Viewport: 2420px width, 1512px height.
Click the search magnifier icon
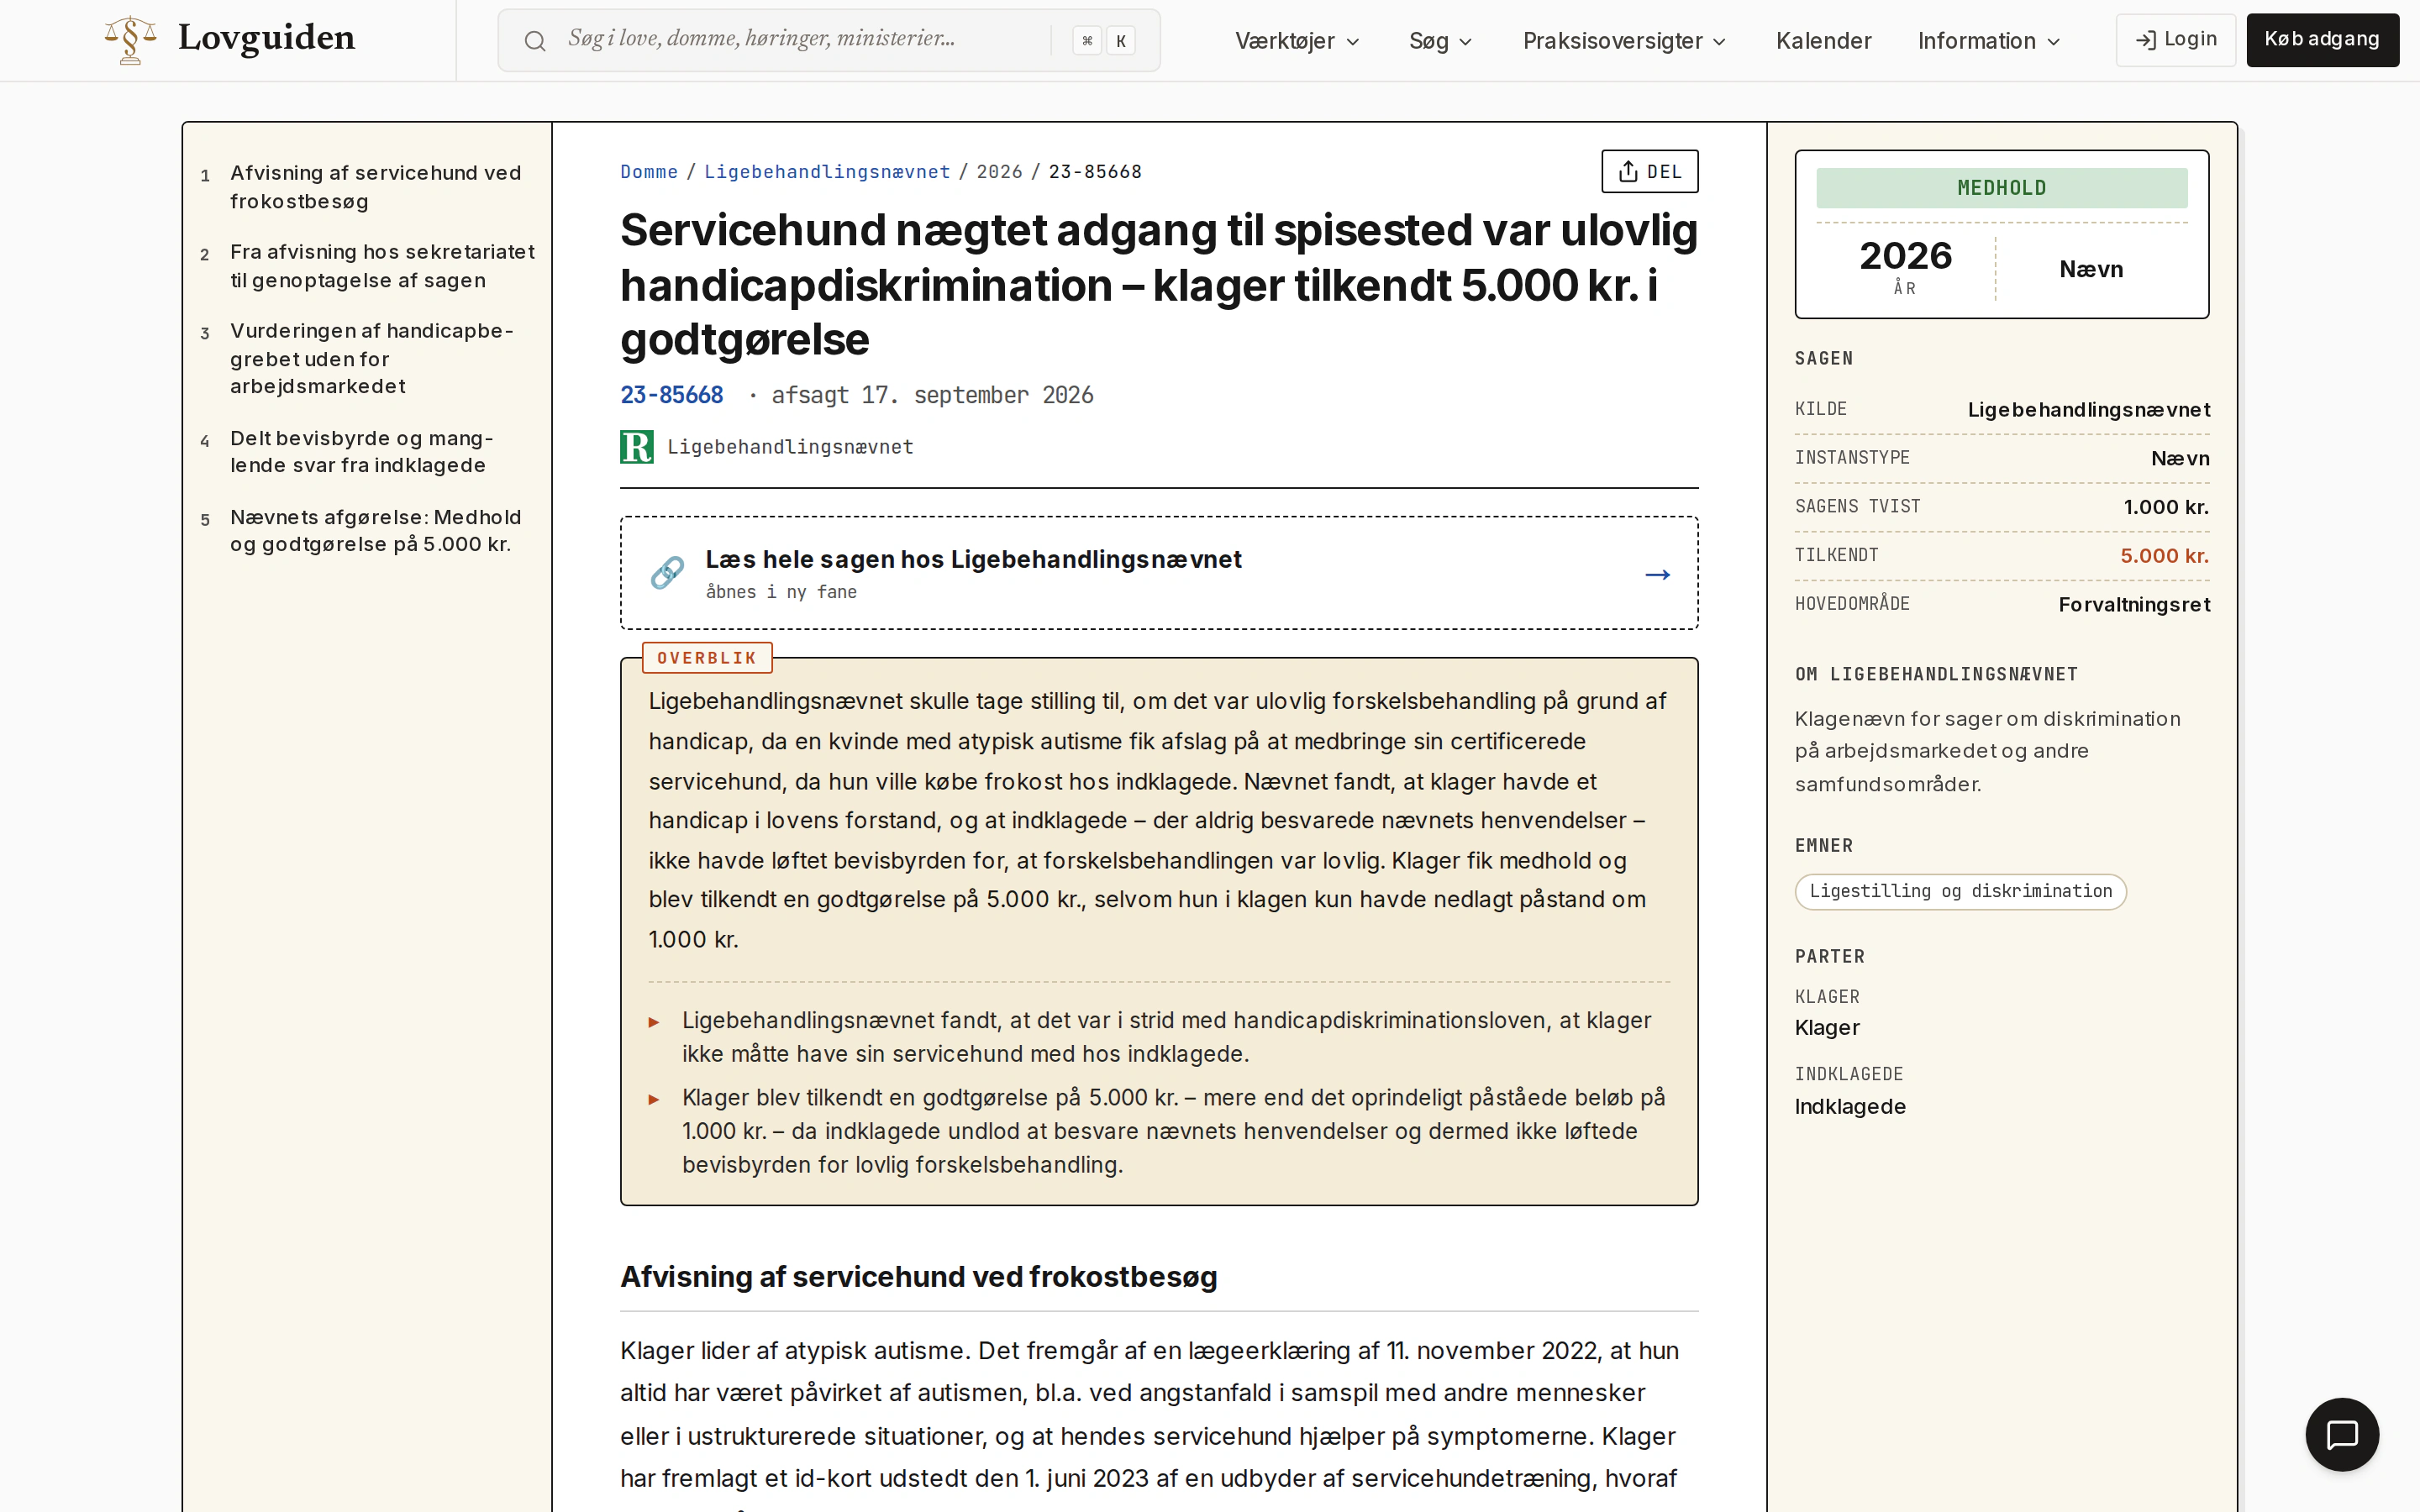[535, 41]
